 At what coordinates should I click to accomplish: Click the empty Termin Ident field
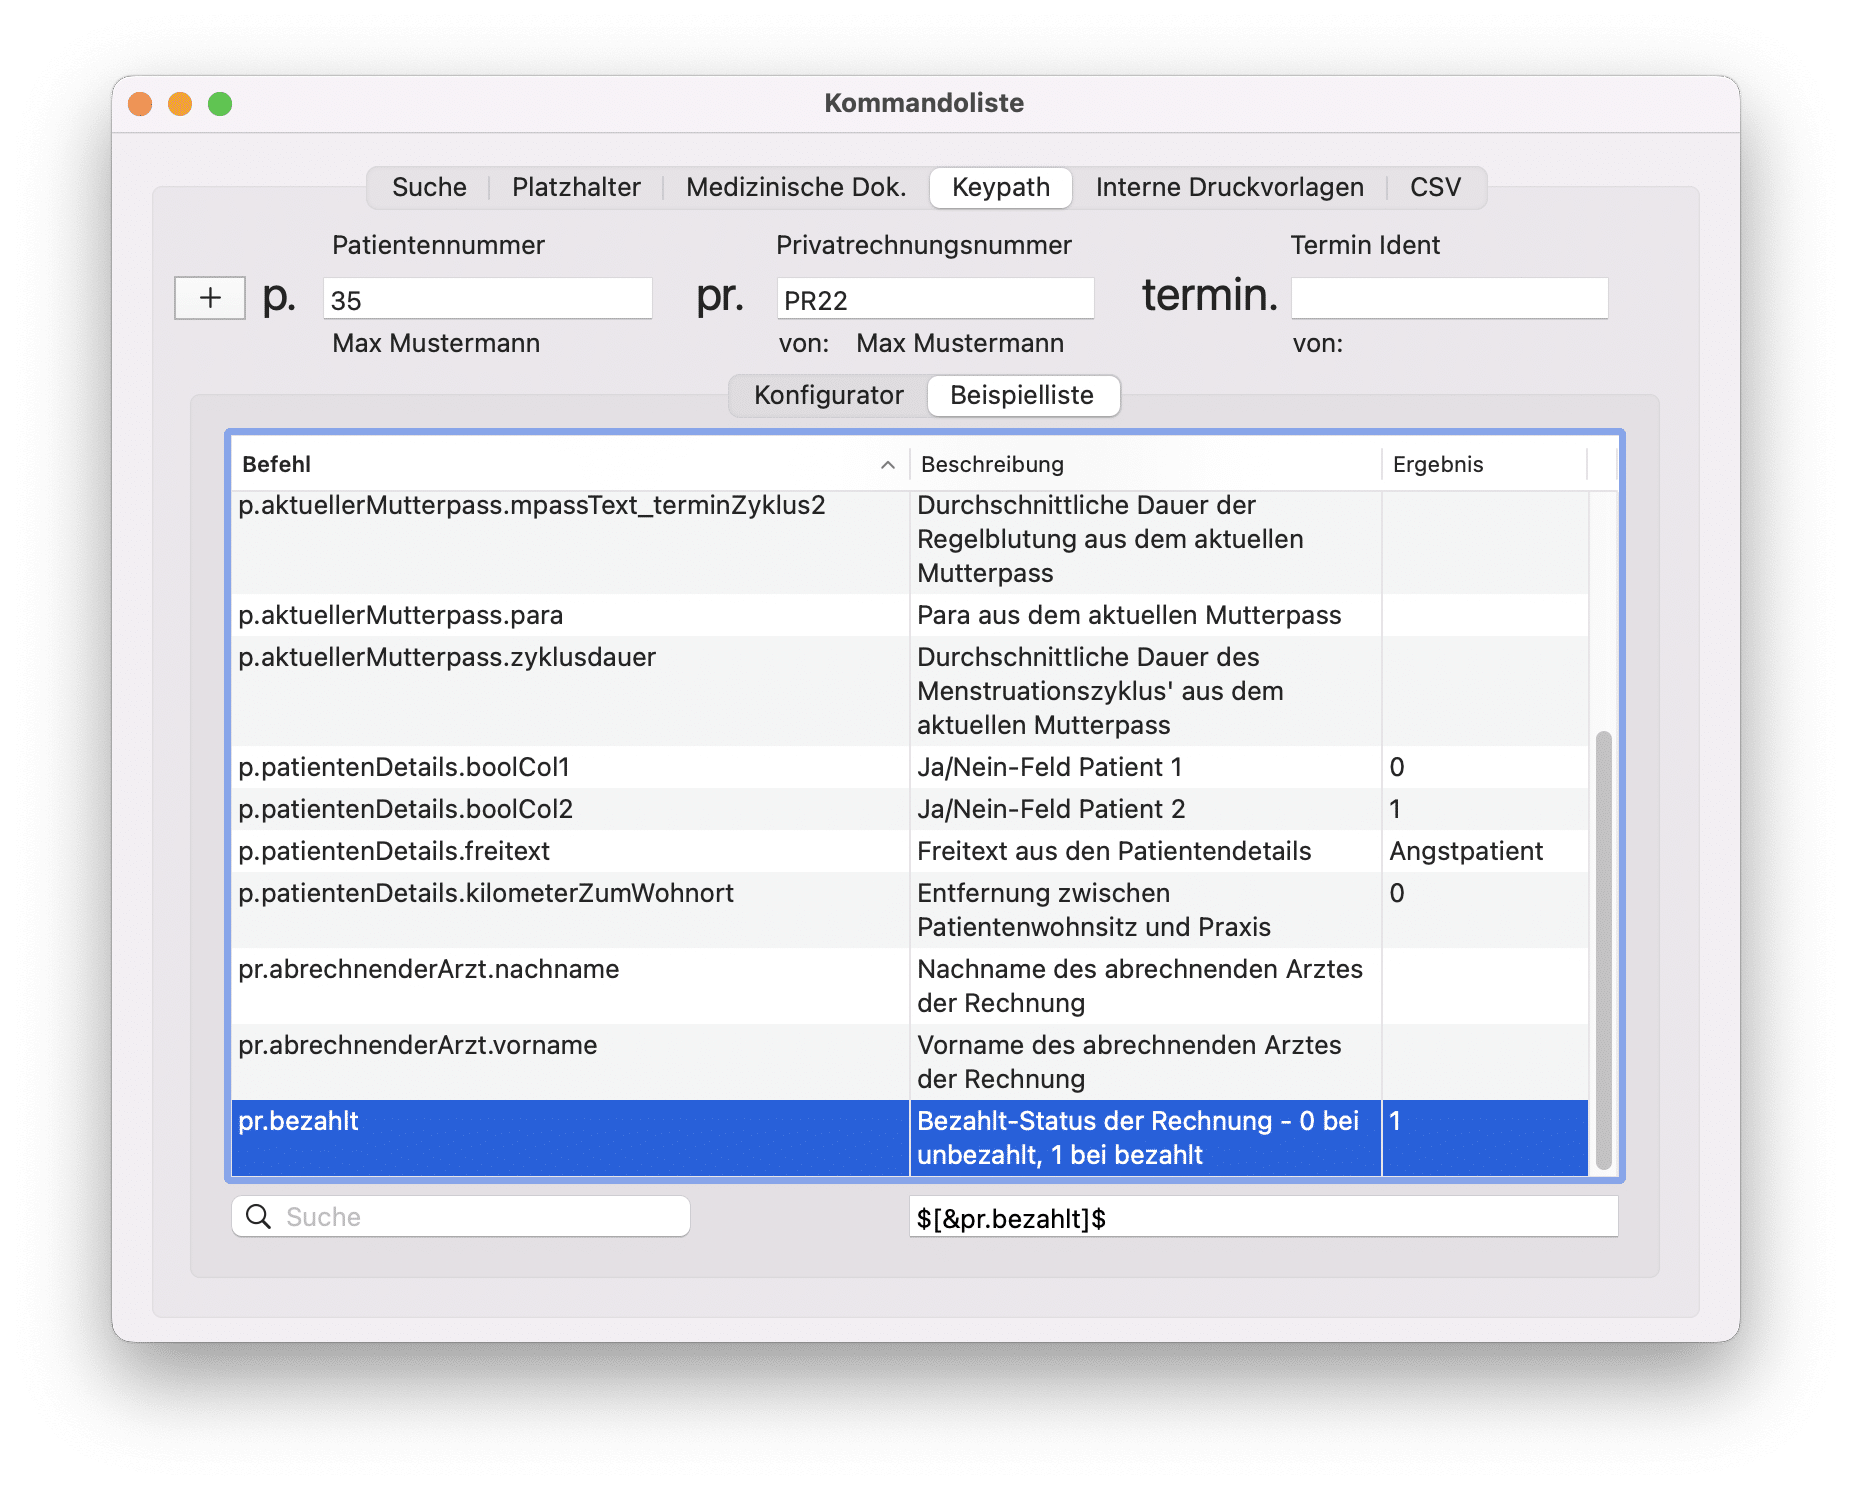(x=1449, y=299)
